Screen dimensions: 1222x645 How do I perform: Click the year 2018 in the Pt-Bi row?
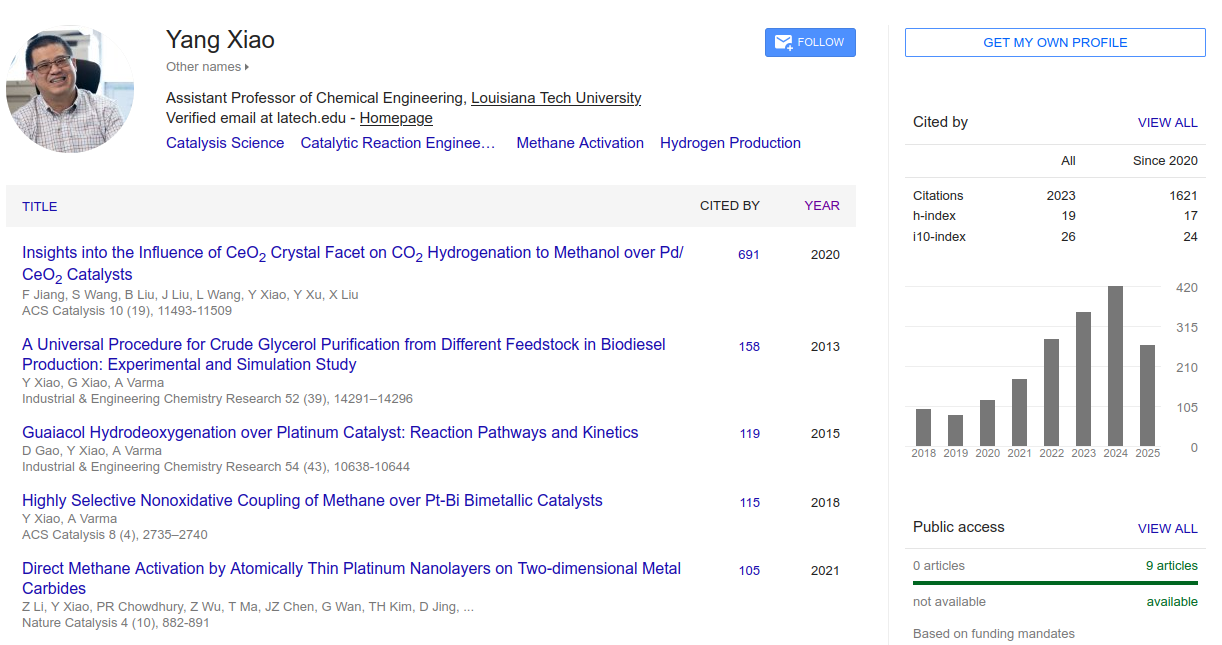825,503
